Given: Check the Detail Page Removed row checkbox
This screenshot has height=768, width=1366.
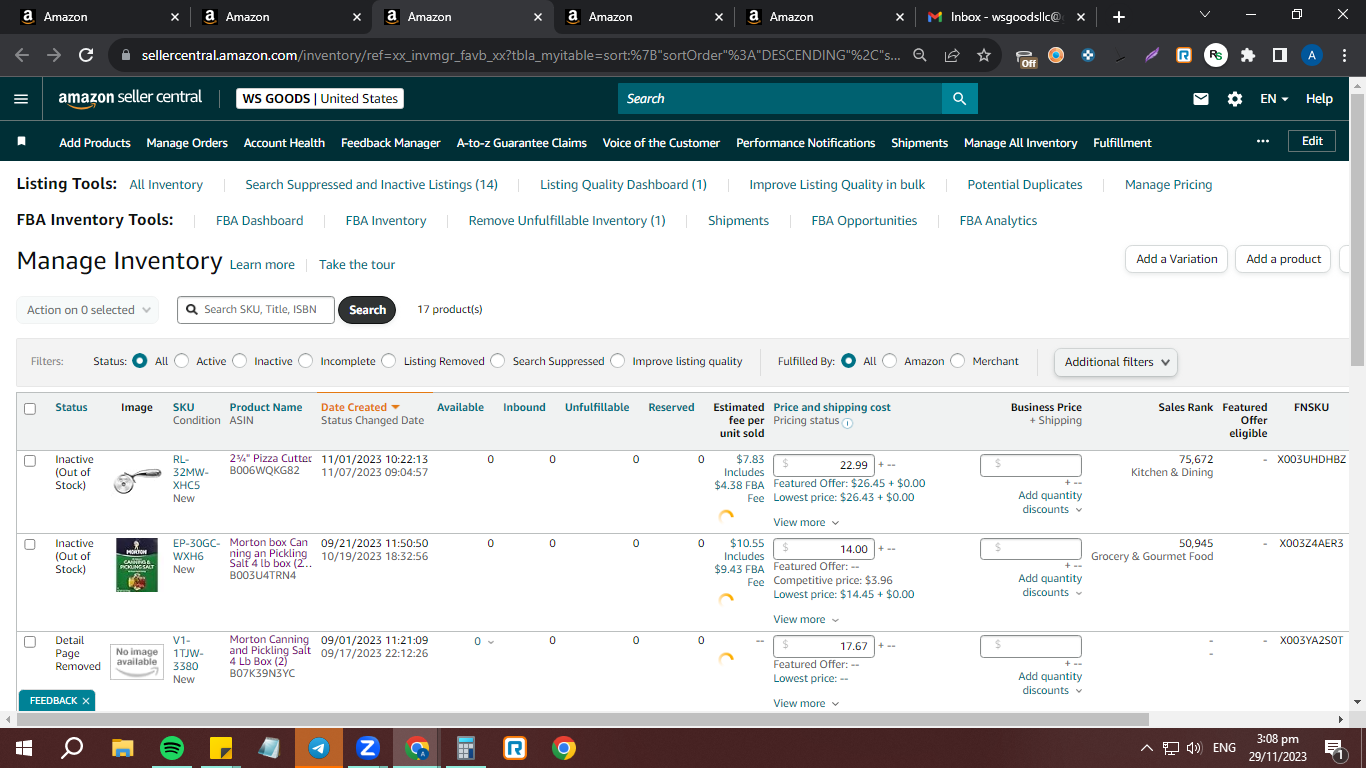Looking at the screenshot, I should 30,642.
